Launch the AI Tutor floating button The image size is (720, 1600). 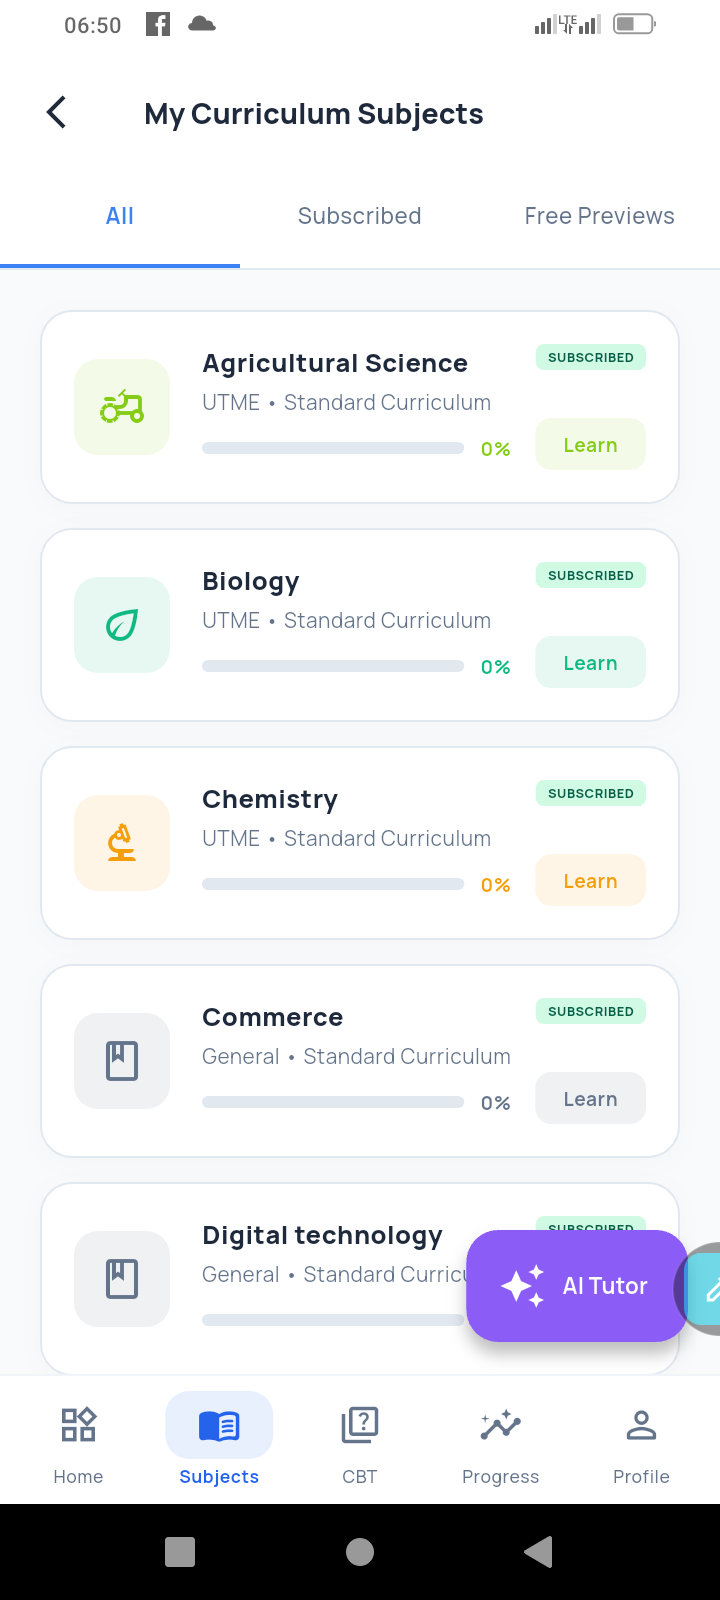[x=576, y=1286]
